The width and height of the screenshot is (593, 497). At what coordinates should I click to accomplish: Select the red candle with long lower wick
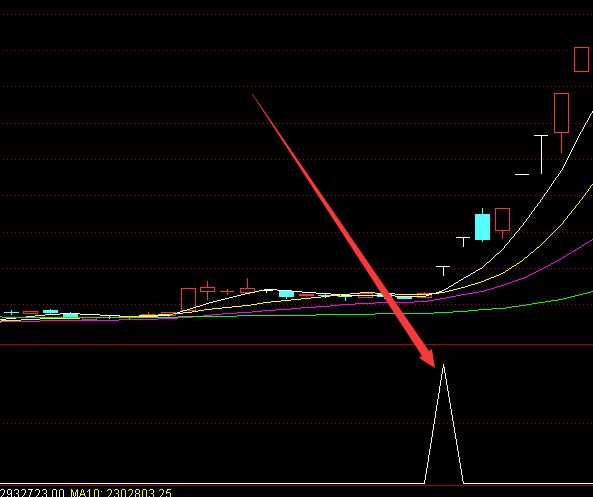[561, 123]
